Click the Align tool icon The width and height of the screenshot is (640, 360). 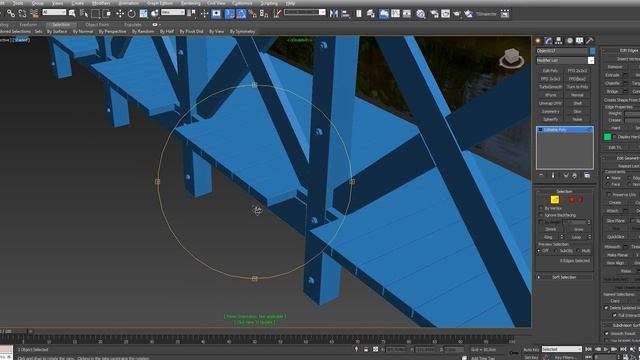(346, 13)
